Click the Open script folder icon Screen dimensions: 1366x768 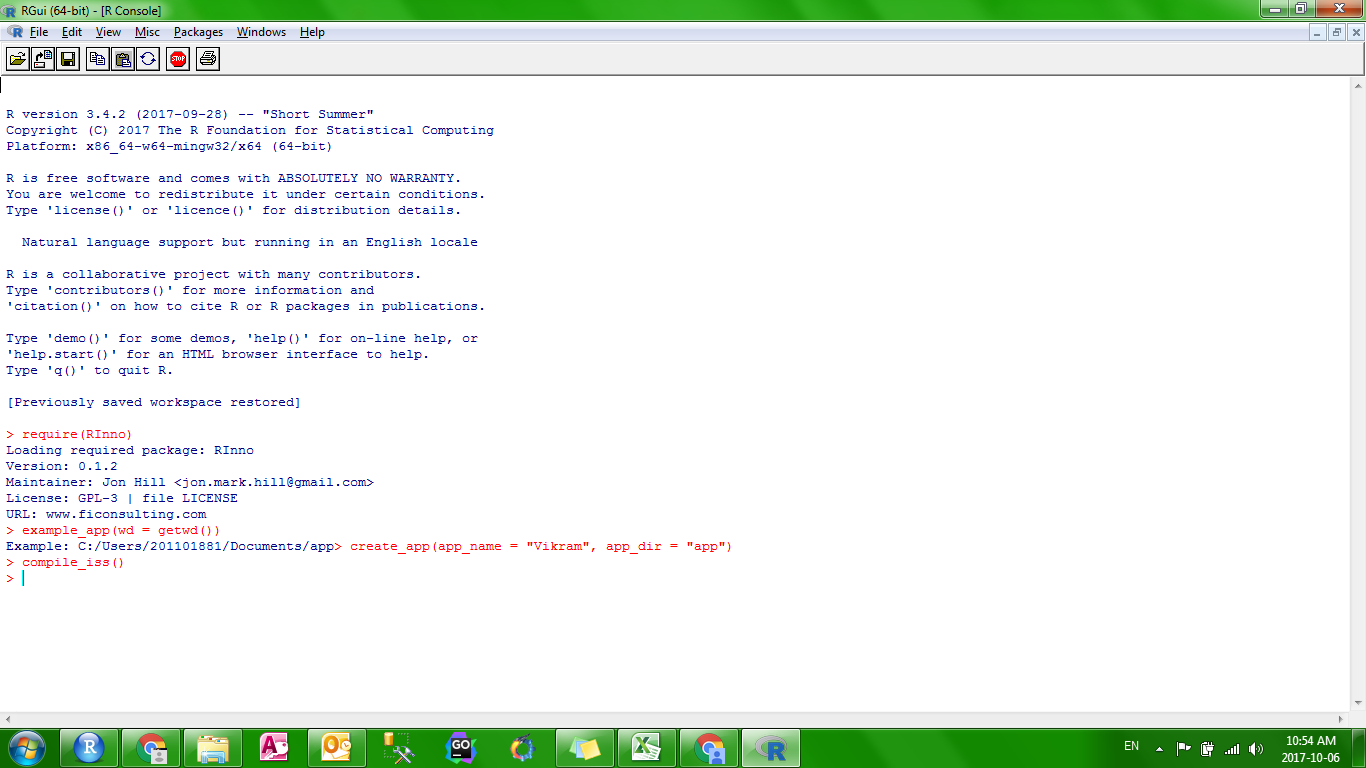(18, 59)
